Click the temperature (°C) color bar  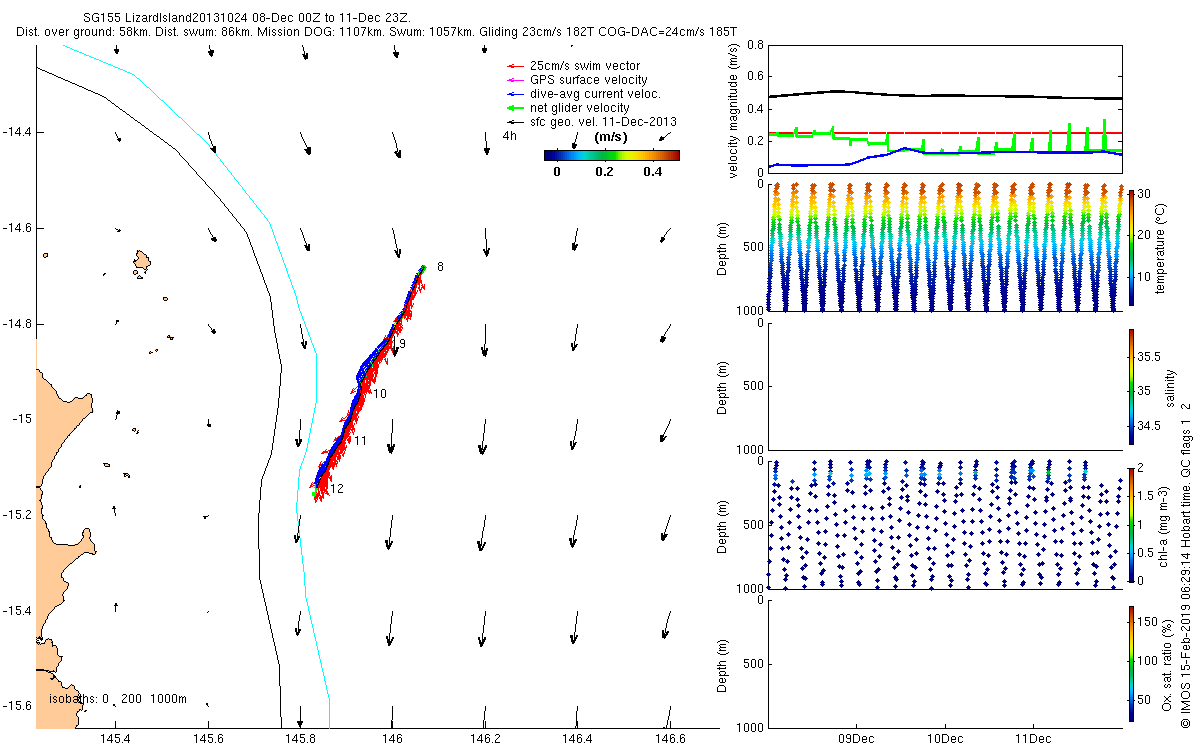tap(1131, 247)
